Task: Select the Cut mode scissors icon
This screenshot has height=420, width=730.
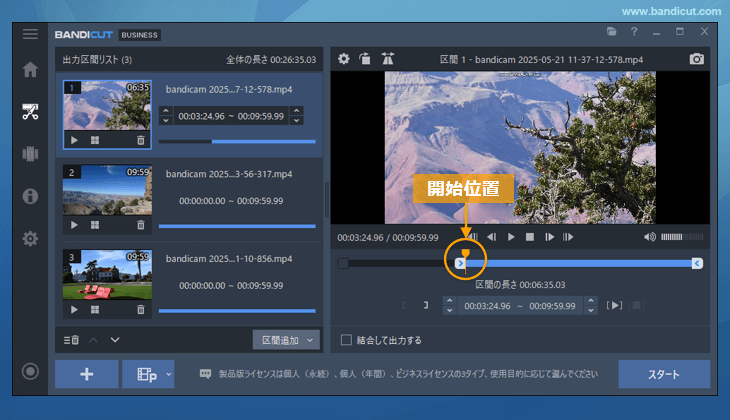Action: 30,111
